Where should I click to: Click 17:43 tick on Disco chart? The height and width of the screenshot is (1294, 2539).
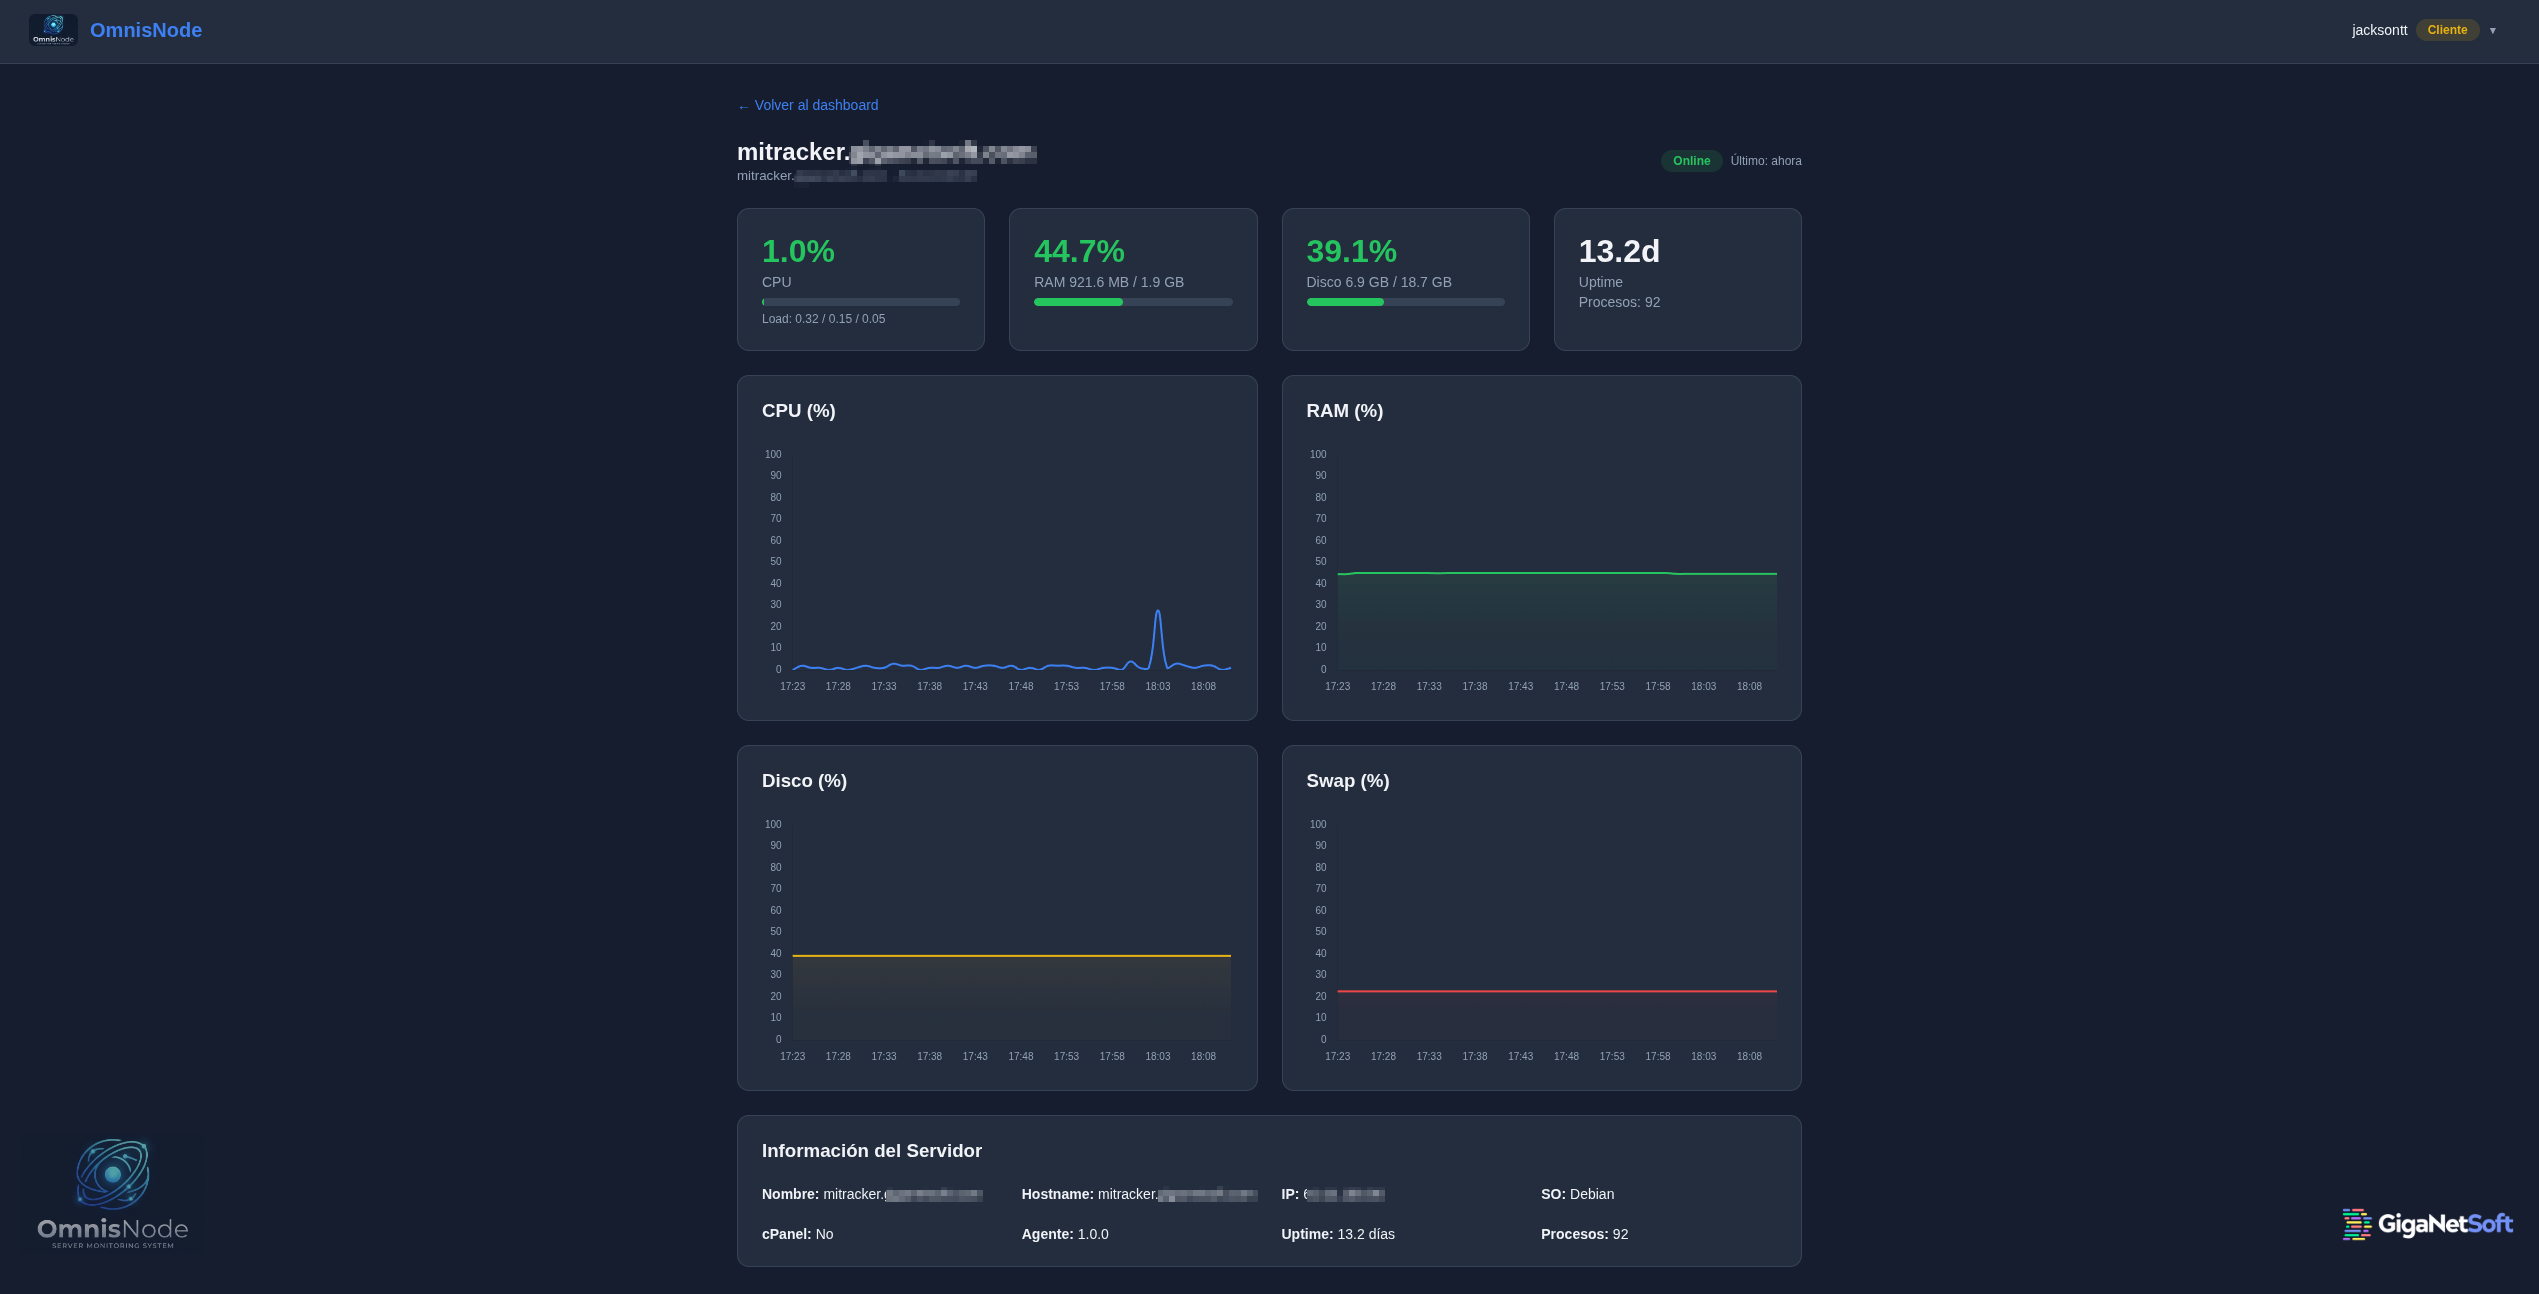pyautogui.click(x=975, y=1057)
